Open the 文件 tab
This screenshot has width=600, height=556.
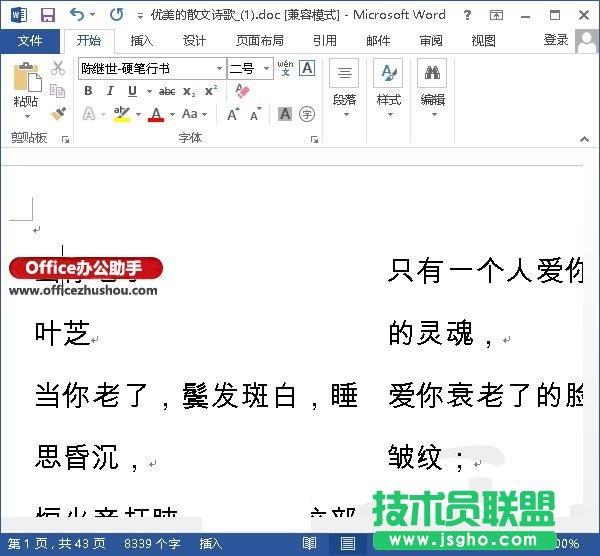coord(30,41)
